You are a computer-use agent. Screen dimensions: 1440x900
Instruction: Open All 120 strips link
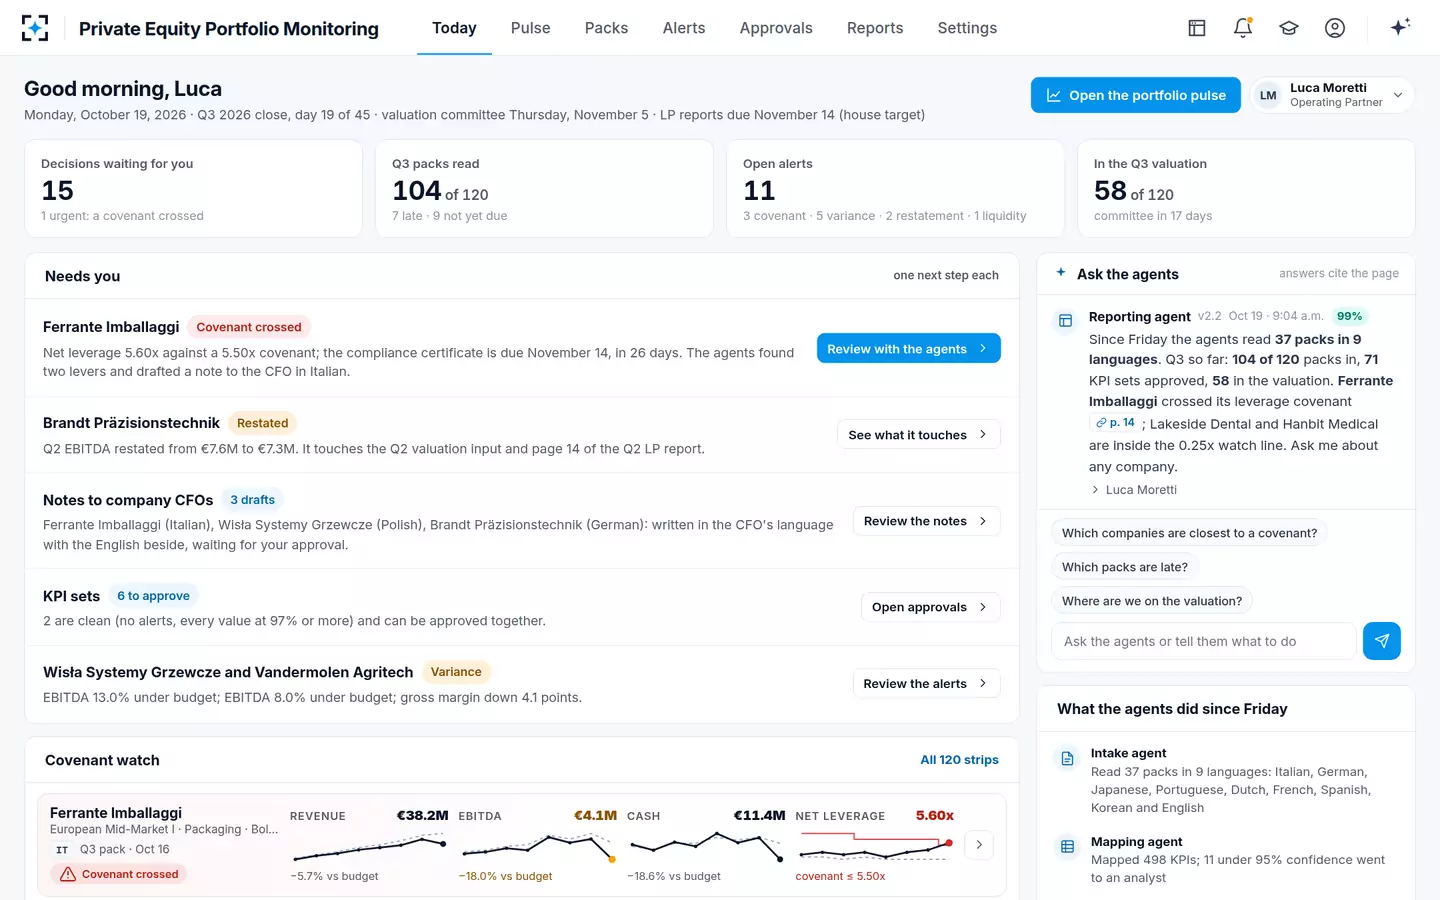point(959,760)
